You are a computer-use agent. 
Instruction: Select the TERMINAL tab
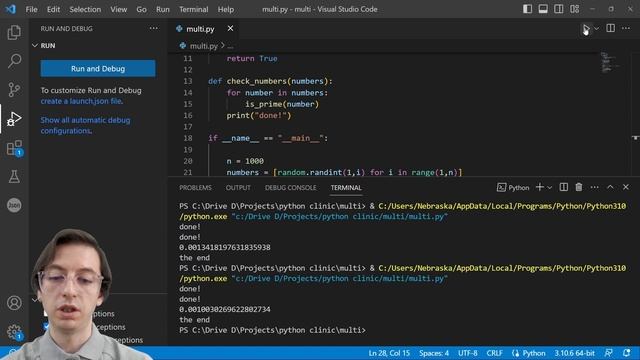pos(346,188)
